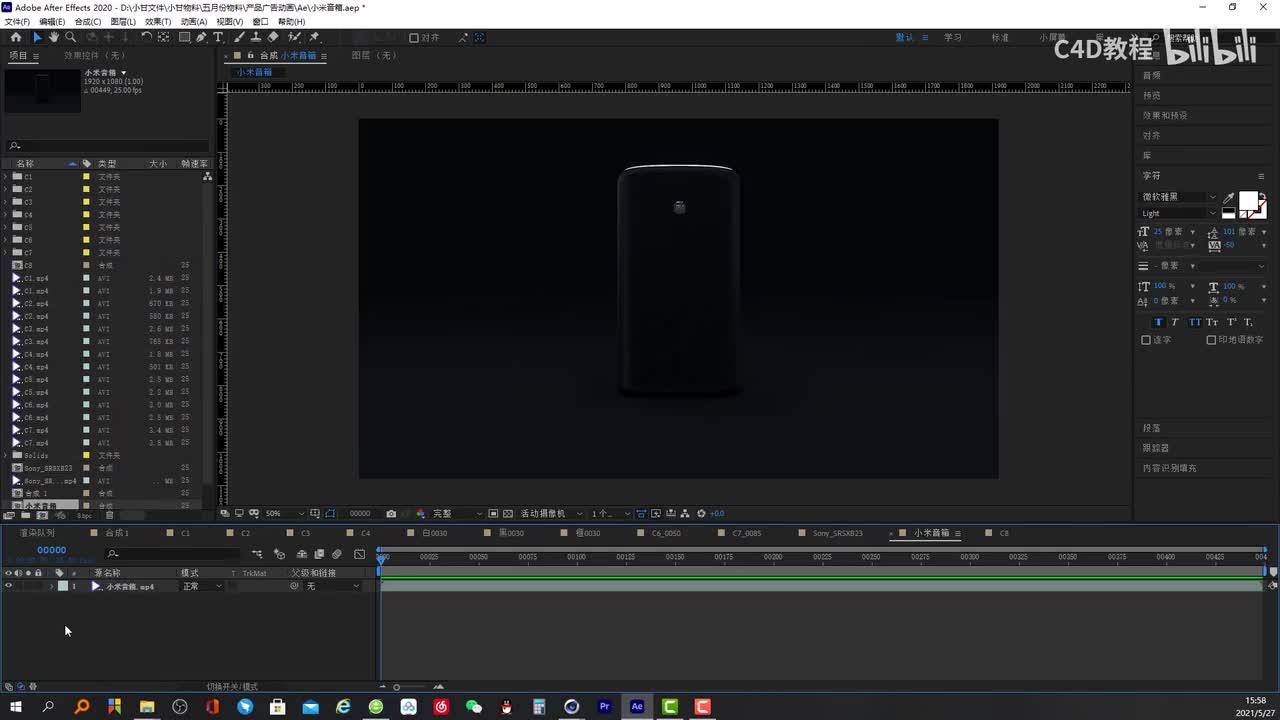The image size is (1280, 720).
Task: Select the Home icon in the toolbar
Action: point(15,37)
